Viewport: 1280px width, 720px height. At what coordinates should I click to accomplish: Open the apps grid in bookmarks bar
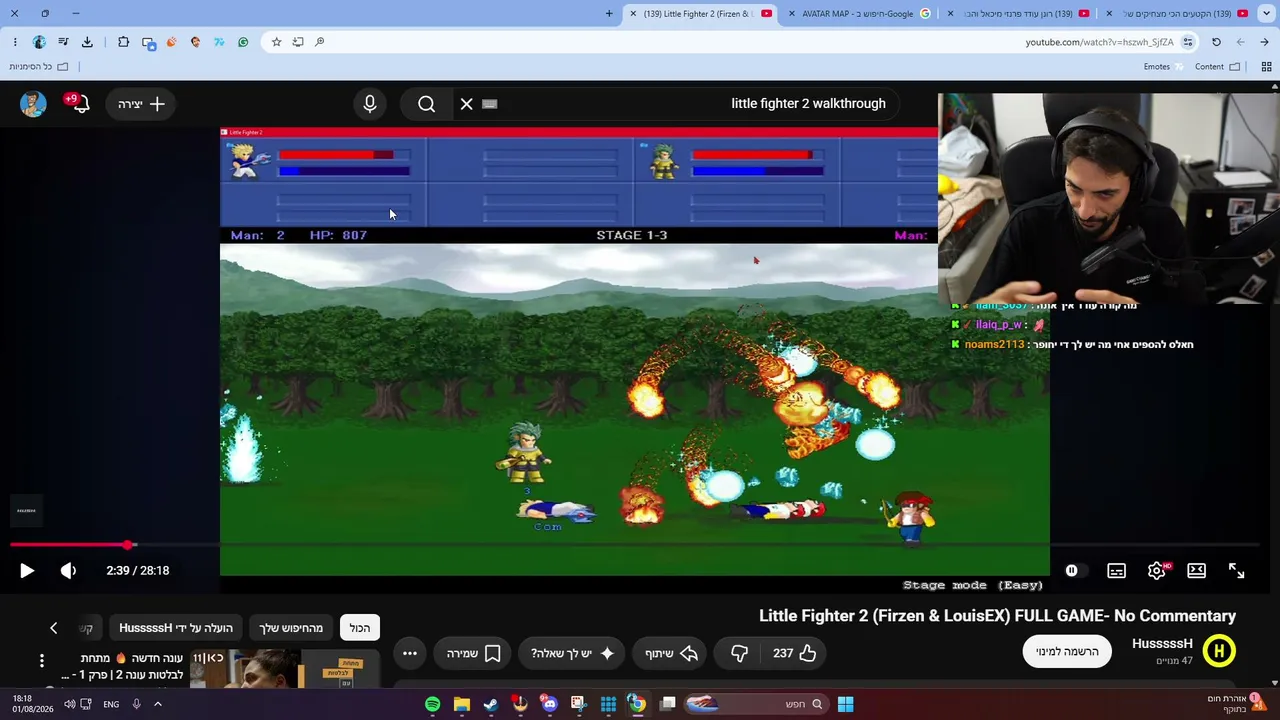point(1266,67)
